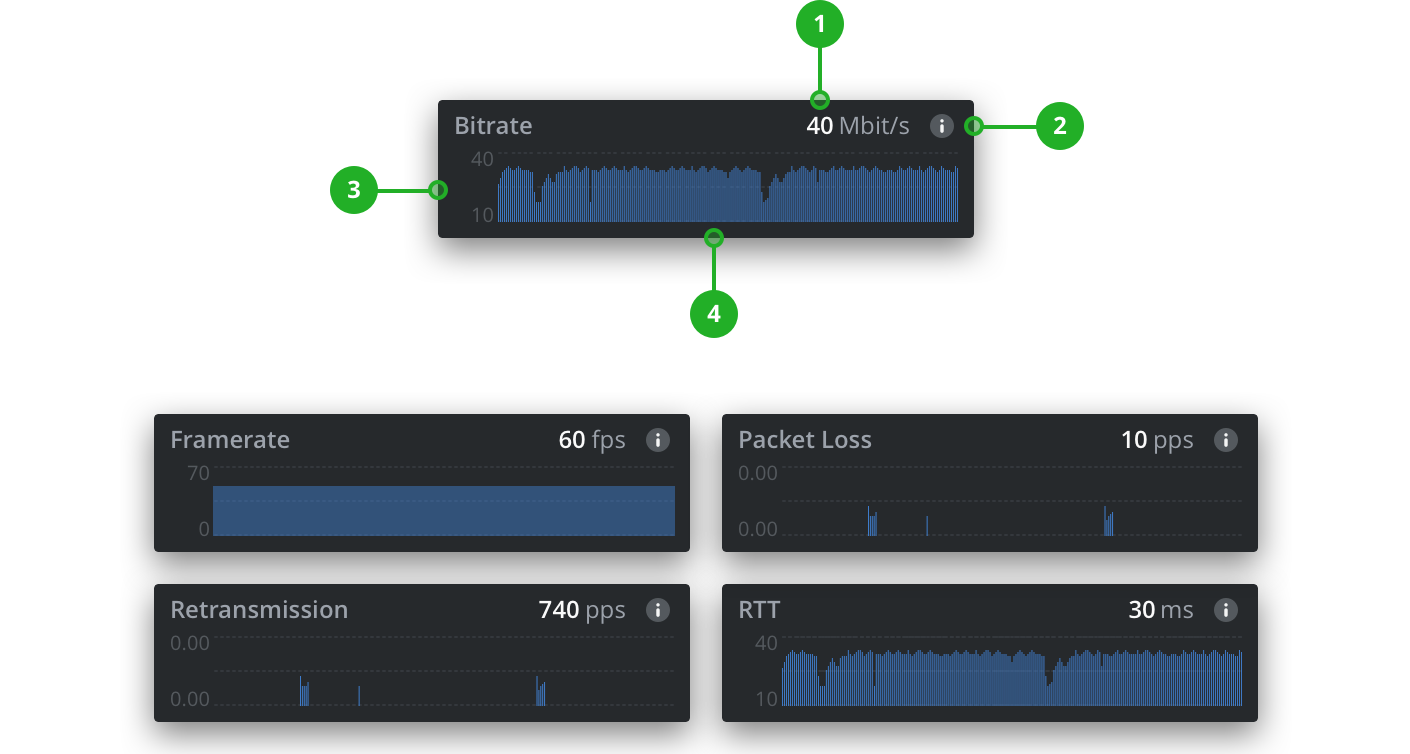Toggle the Framerate panel header
This screenshot has width=1410, height=754.
(x=421, y=439)
